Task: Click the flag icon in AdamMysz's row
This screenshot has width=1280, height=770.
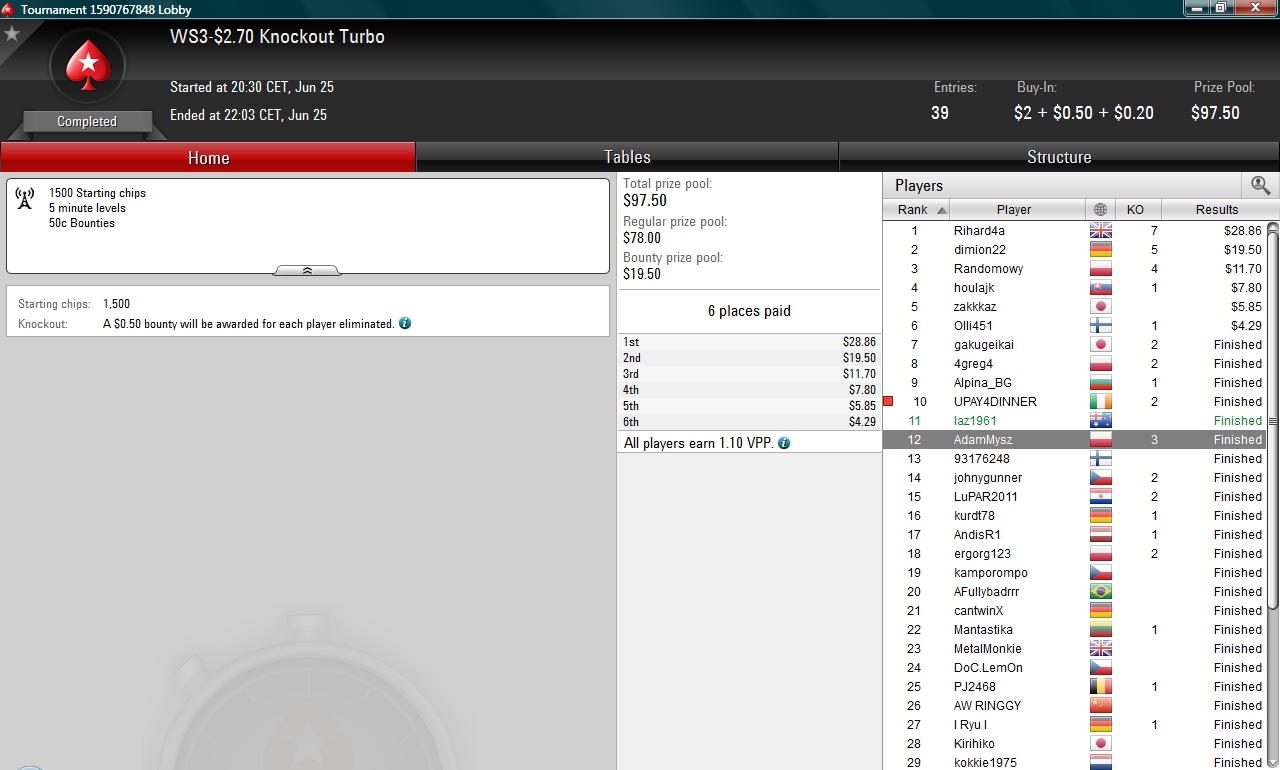Action: [x=1100, y=440]
